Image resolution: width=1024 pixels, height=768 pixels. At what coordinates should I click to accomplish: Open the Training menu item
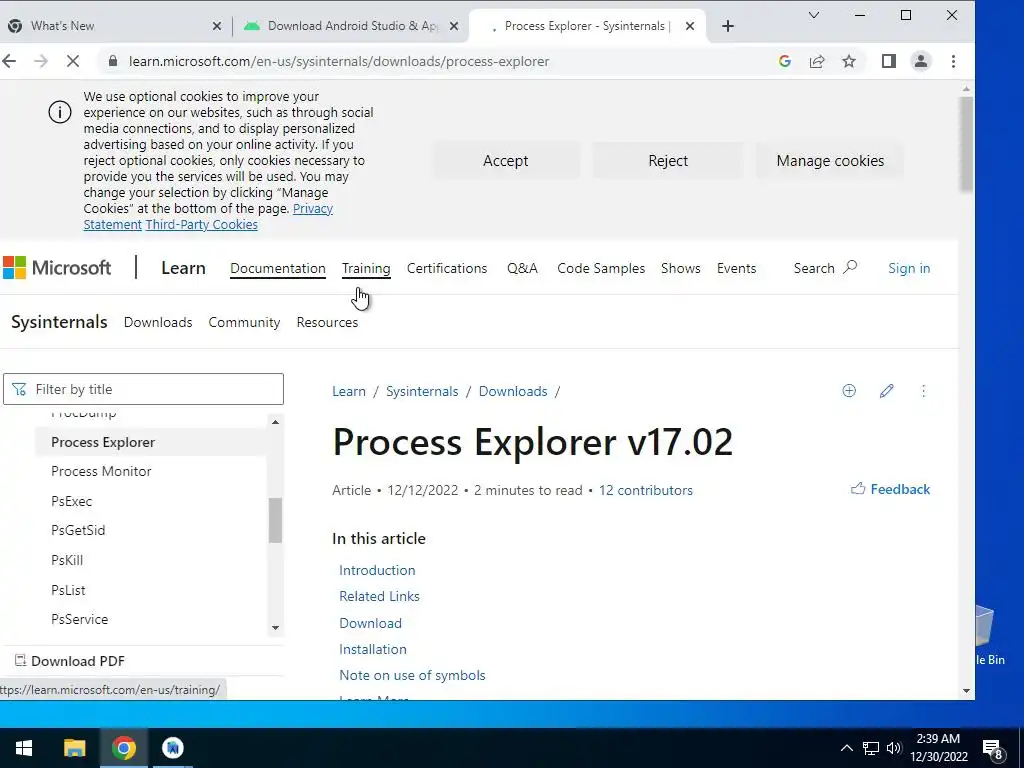tap(366, 268)
